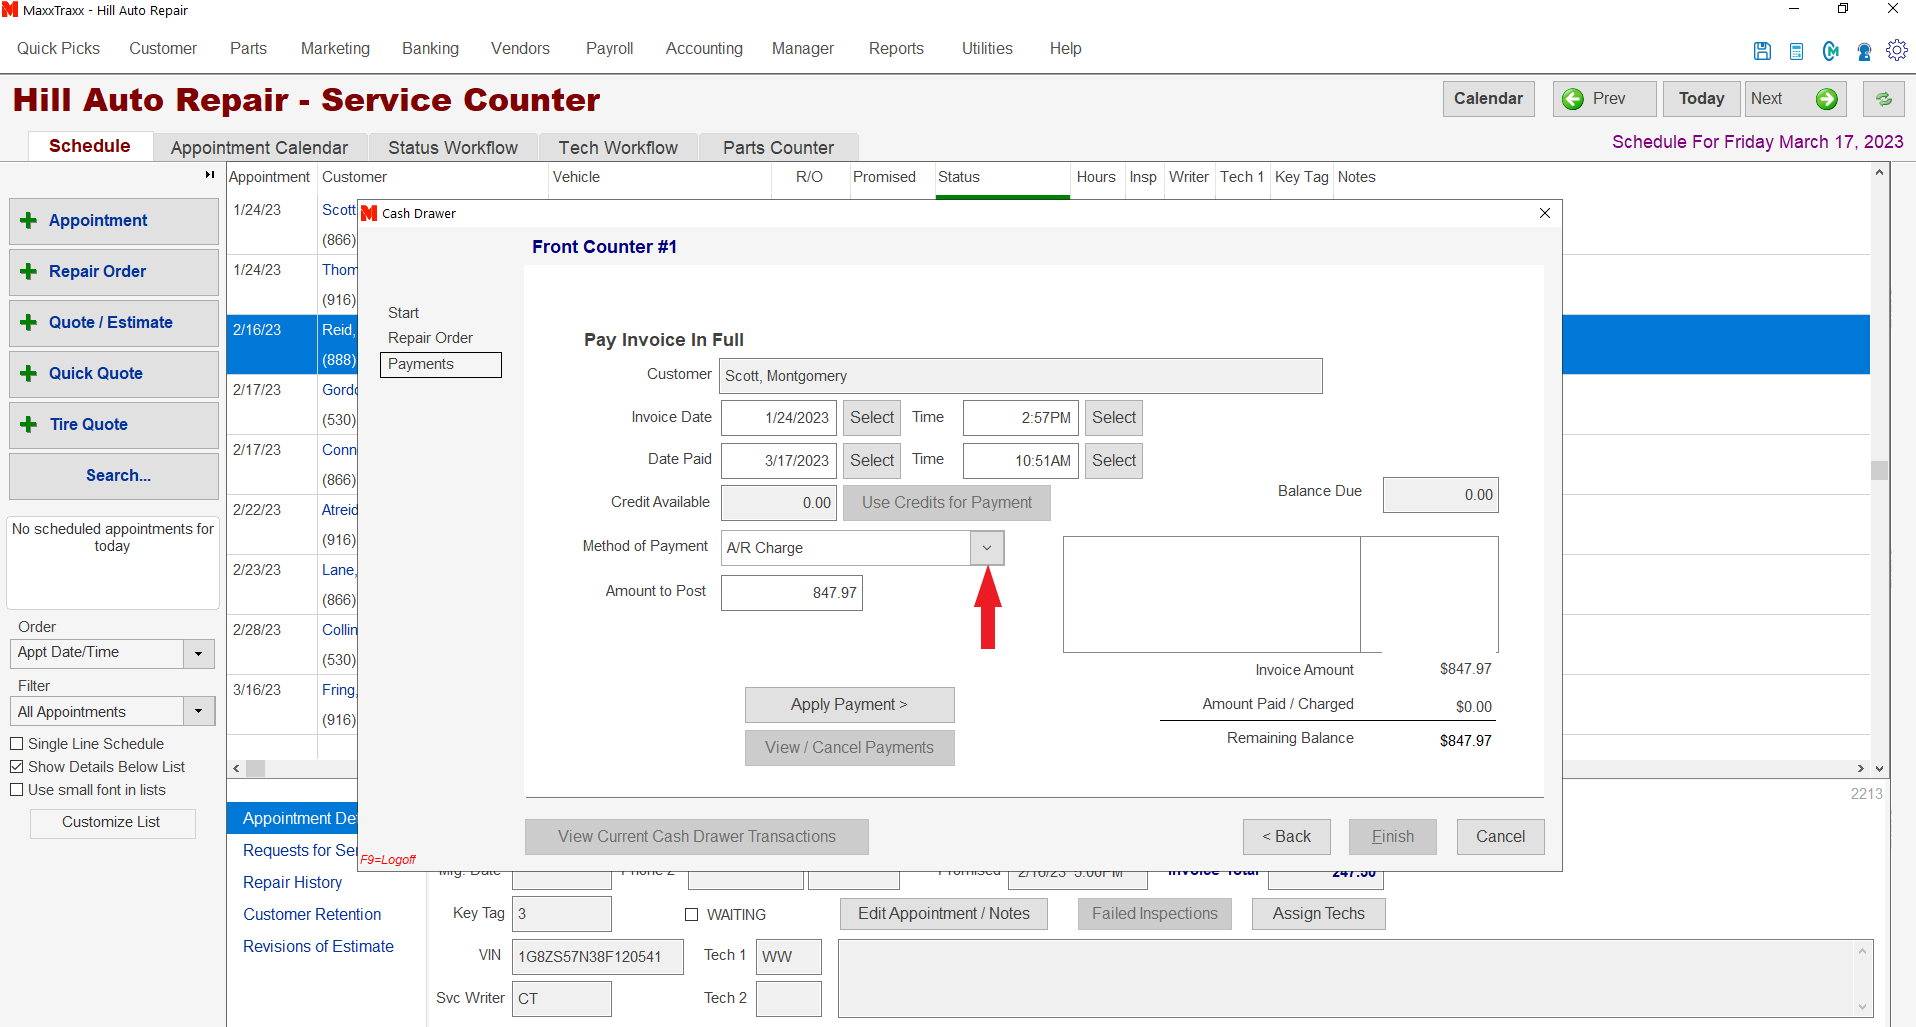This screenshot has width=1916, height=1027.
Task: Click the horizontal scrollbar thumb below list
Action: [x=255, y=769]
